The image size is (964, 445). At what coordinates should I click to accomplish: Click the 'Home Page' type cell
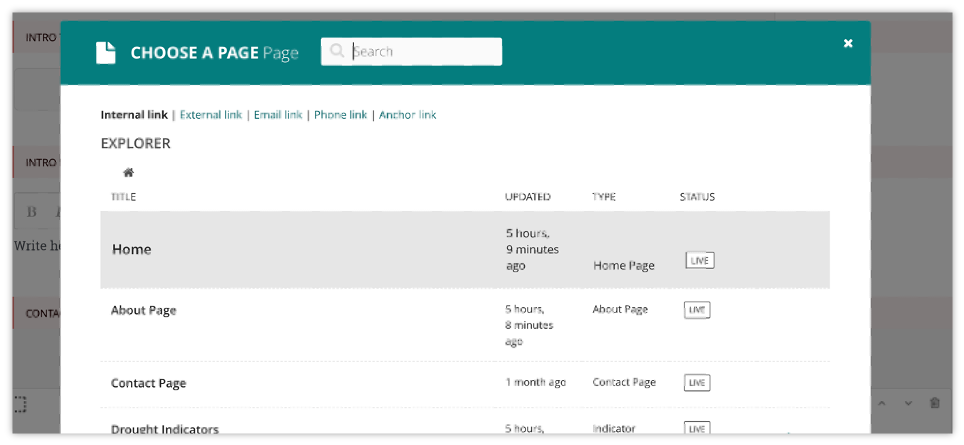624,266
